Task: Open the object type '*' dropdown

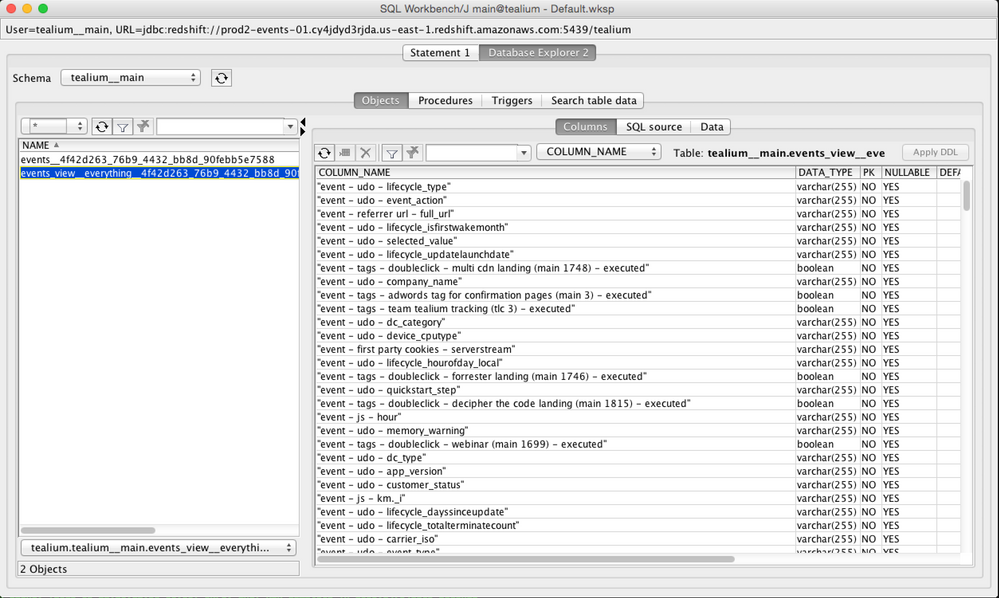Action: point(54,127)
